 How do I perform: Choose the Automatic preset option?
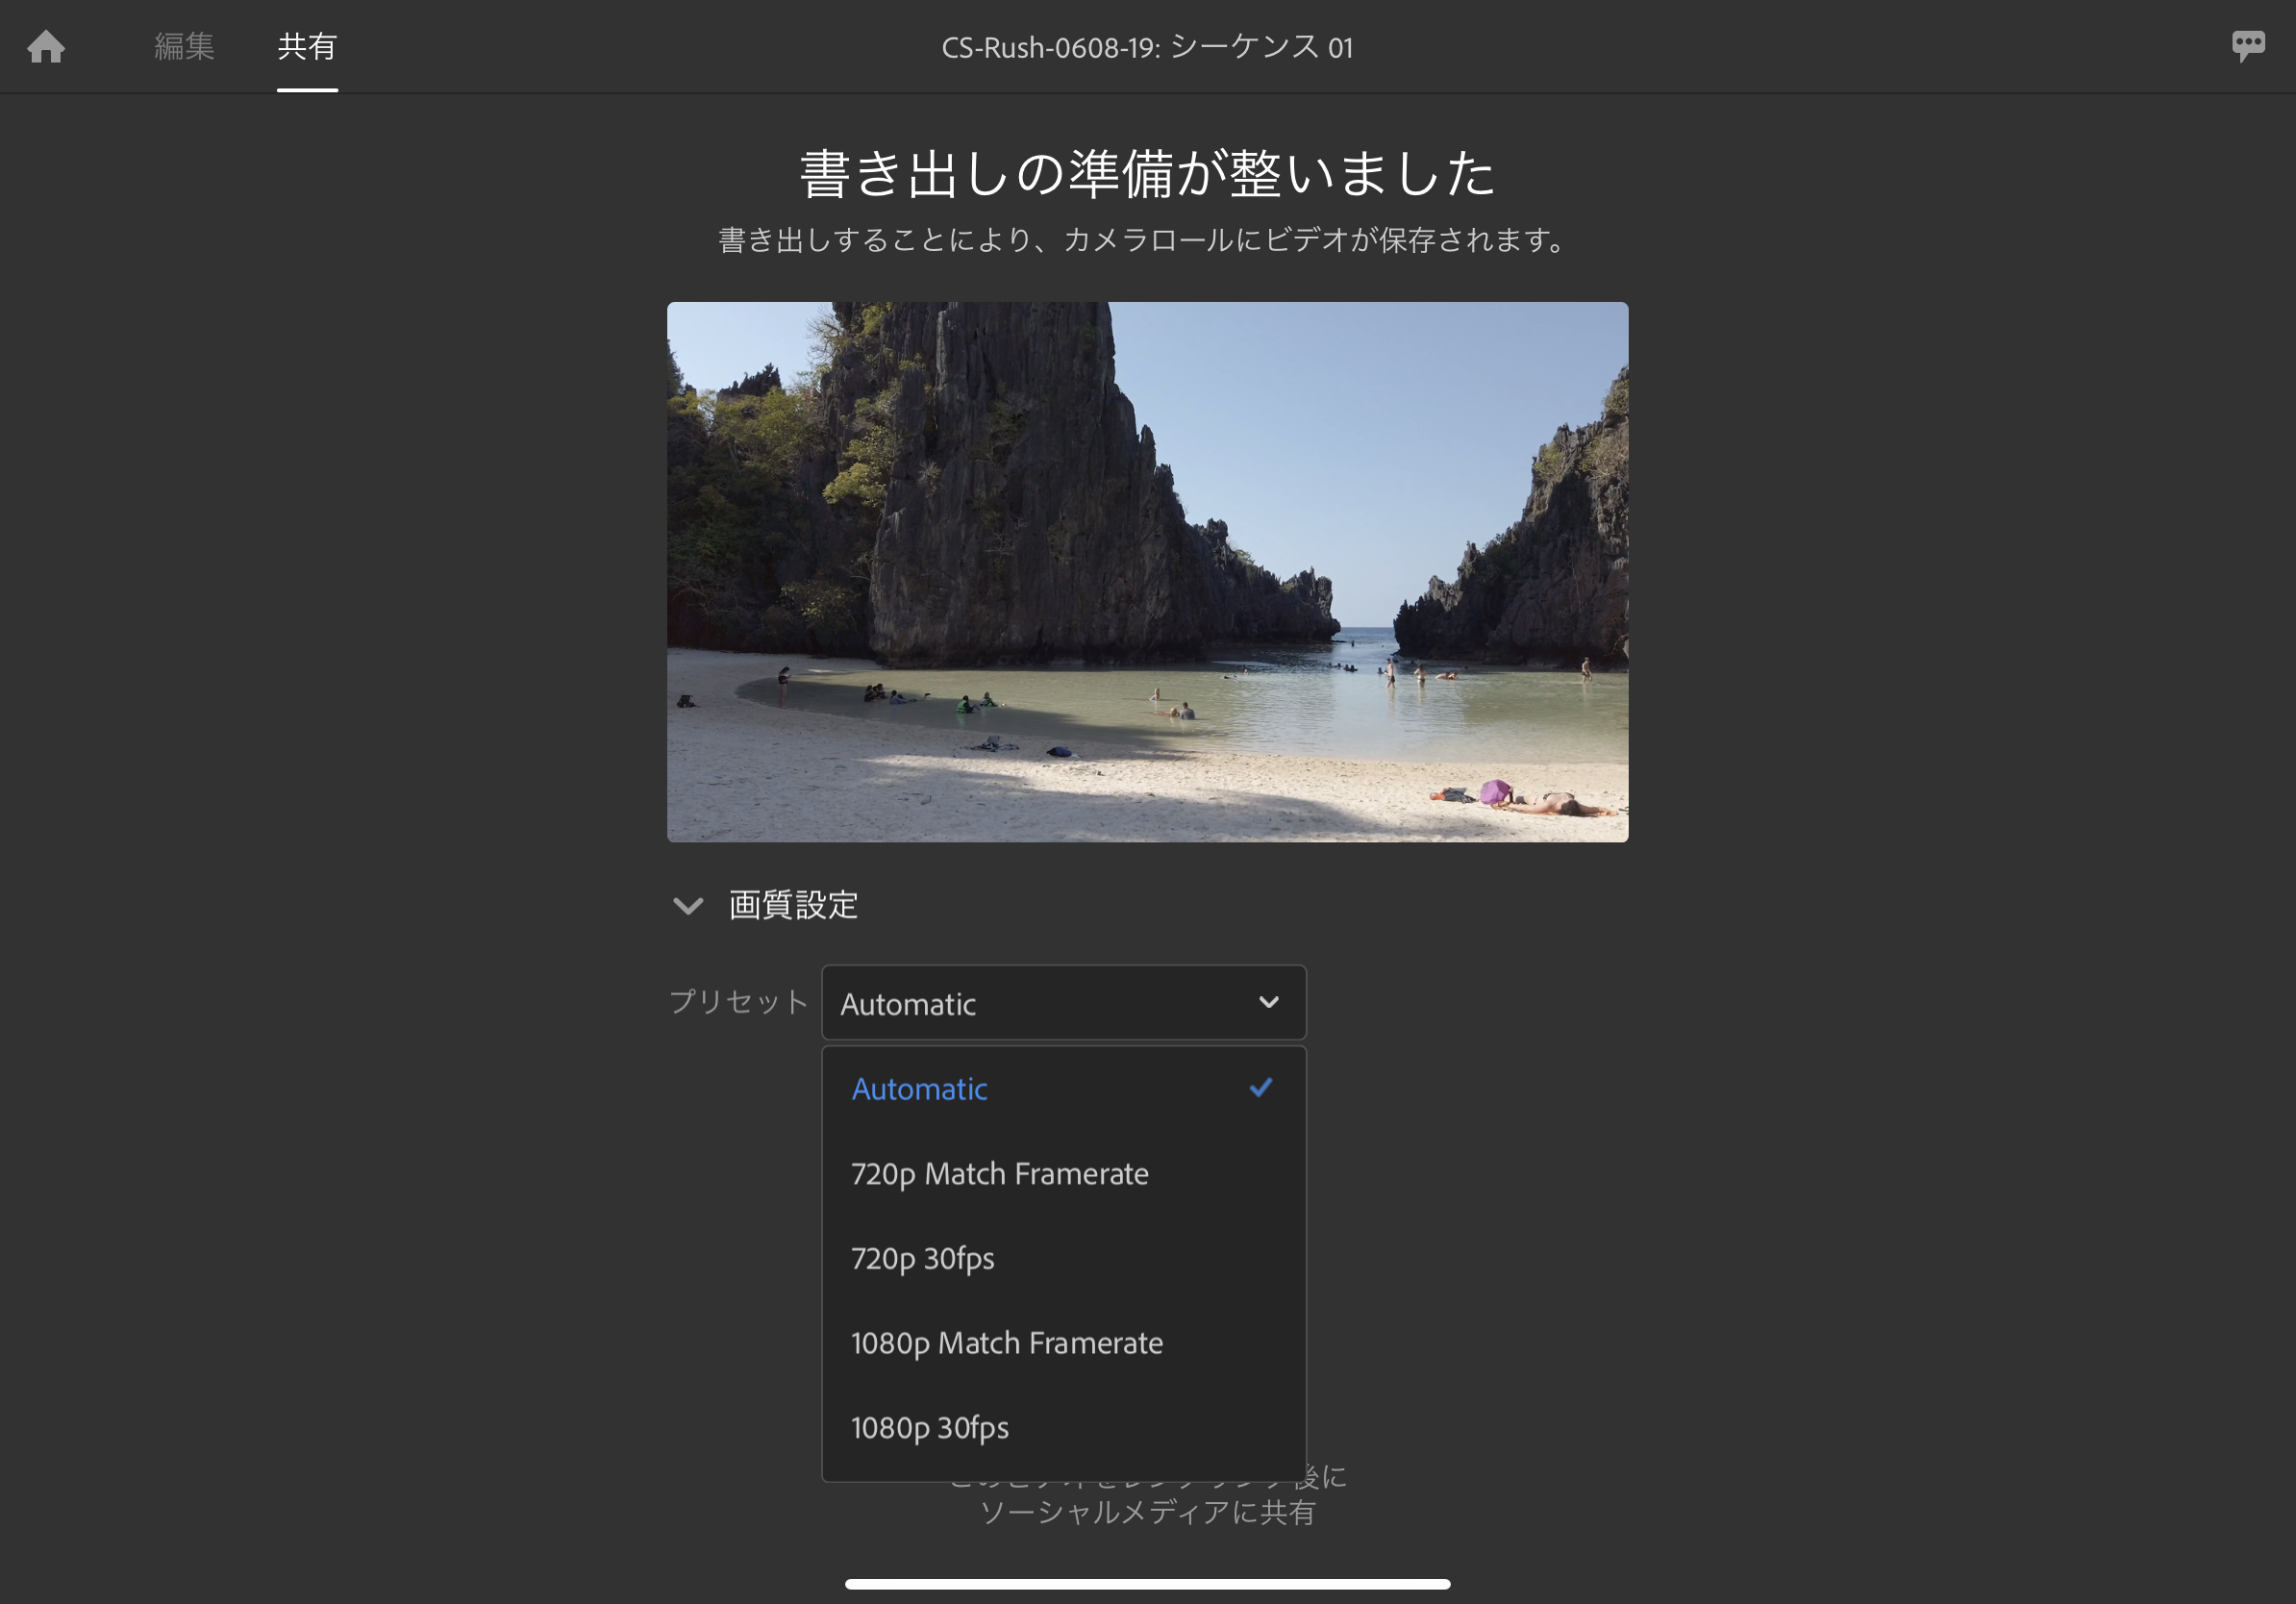[919, 1089]
